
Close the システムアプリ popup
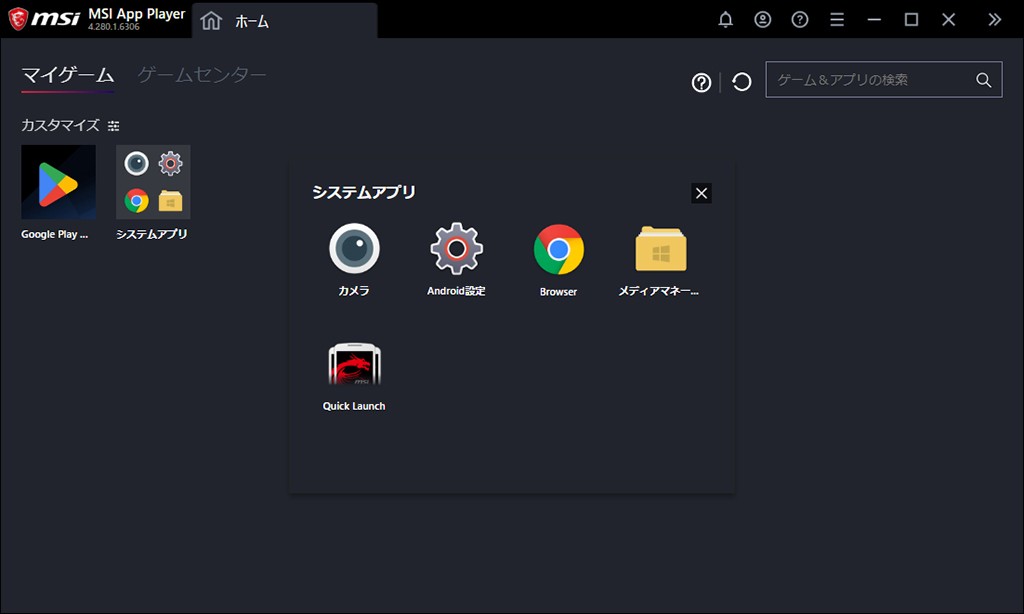tap(702, 194)
